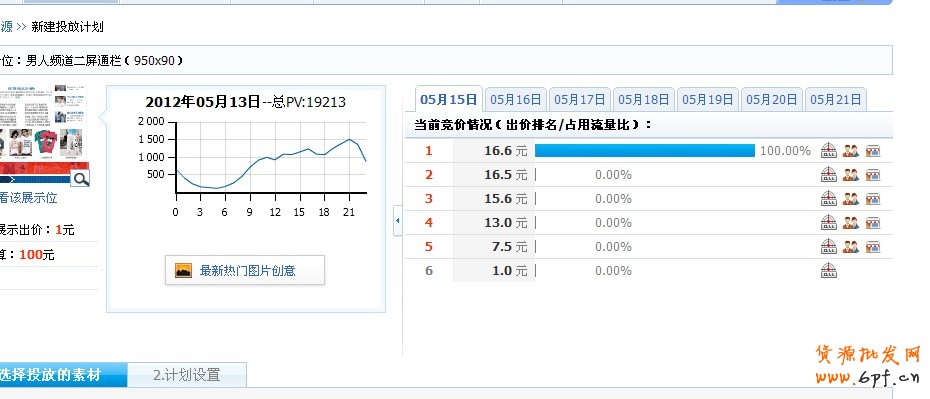The image size is (930, 399).
Task: Click the blue 100.00% traffic bar
Action: (x=645, y=151)
